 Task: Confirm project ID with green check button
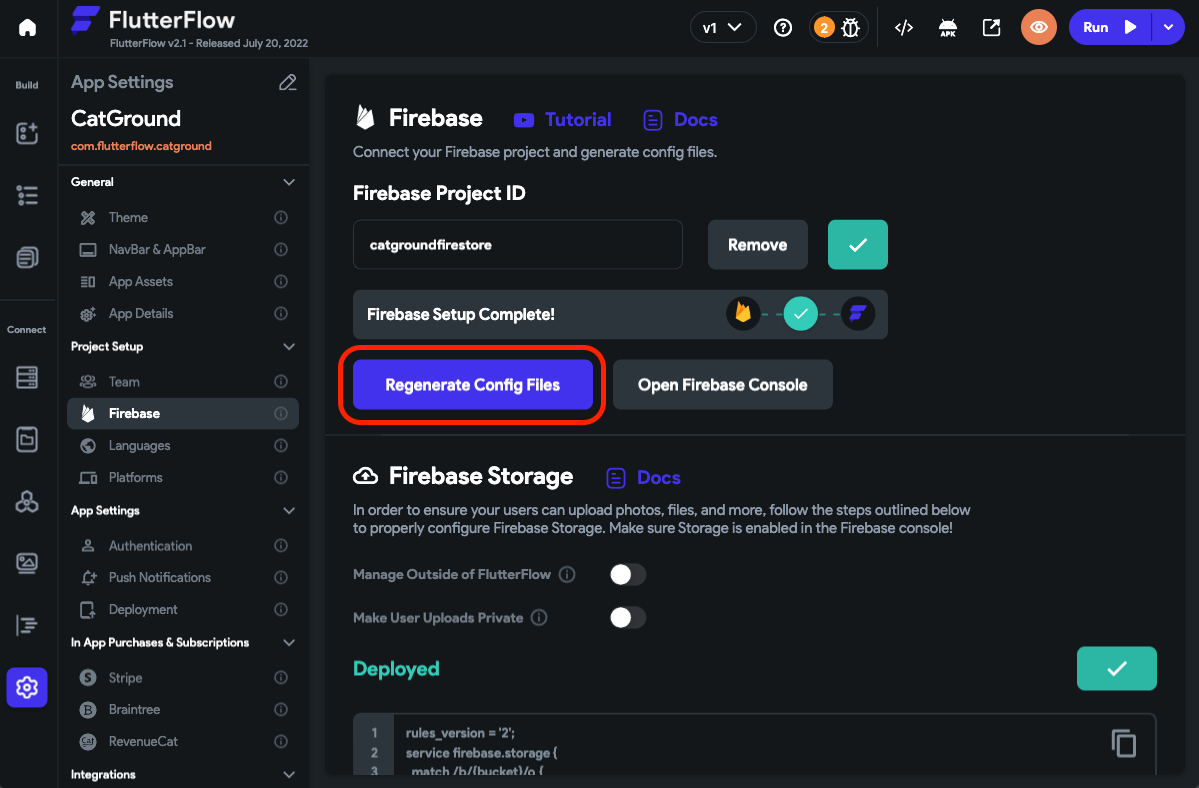point(858,245)
